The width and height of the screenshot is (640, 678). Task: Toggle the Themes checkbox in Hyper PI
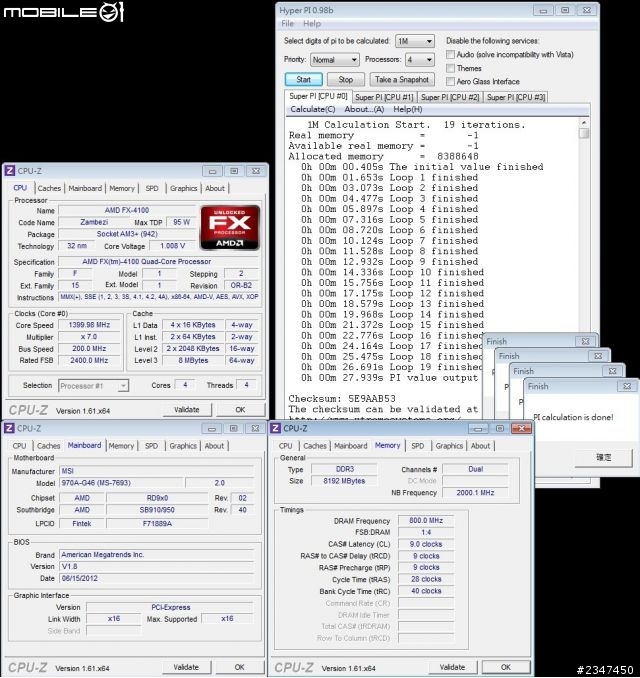tap(451, 68)
